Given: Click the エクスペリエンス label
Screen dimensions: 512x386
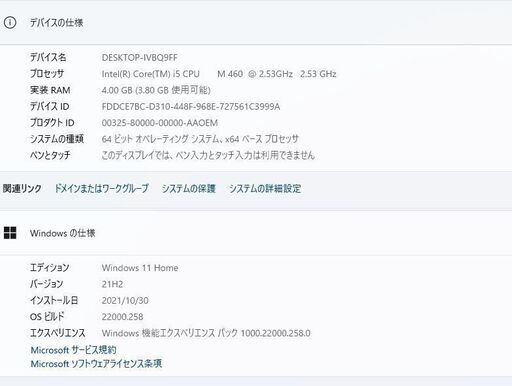Looking at the screenshot, I should pyautogui.click(x=58, y=333).
